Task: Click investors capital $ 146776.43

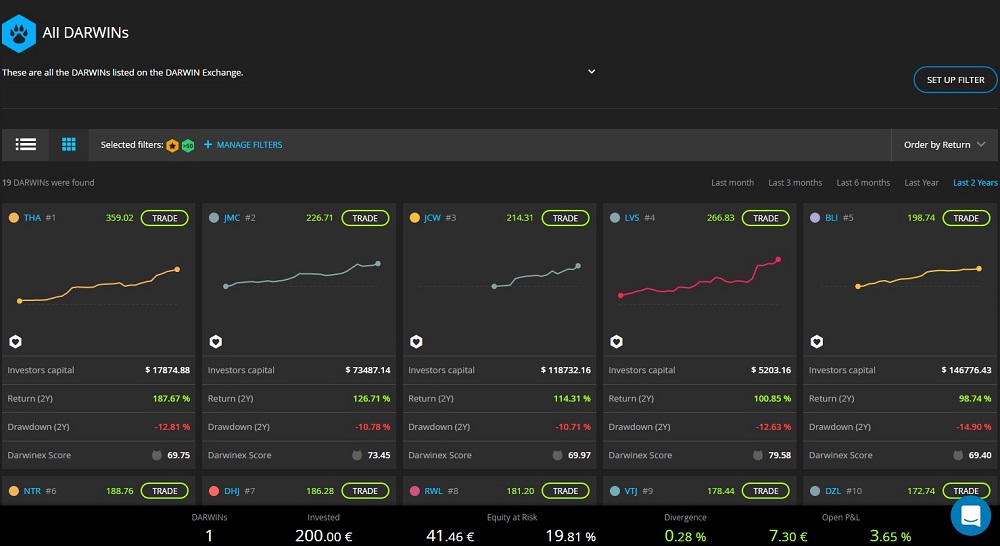Action: [966, 370]
